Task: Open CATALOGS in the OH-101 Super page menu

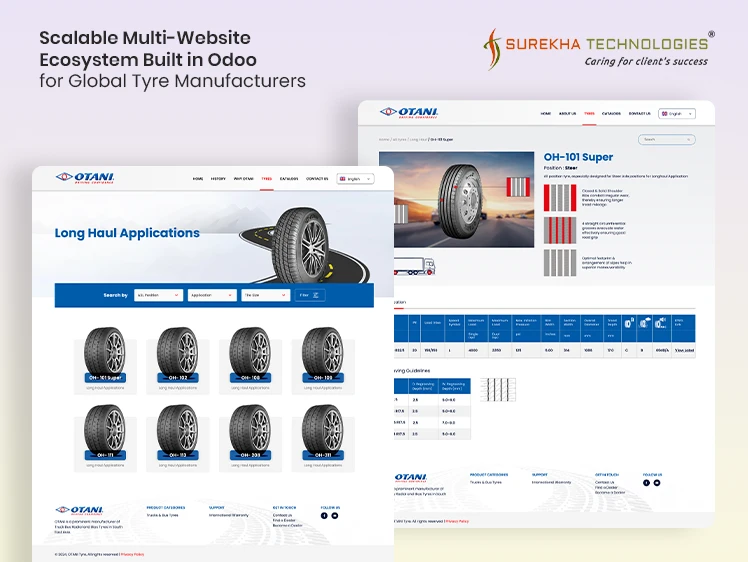Action: click(611, 114)
